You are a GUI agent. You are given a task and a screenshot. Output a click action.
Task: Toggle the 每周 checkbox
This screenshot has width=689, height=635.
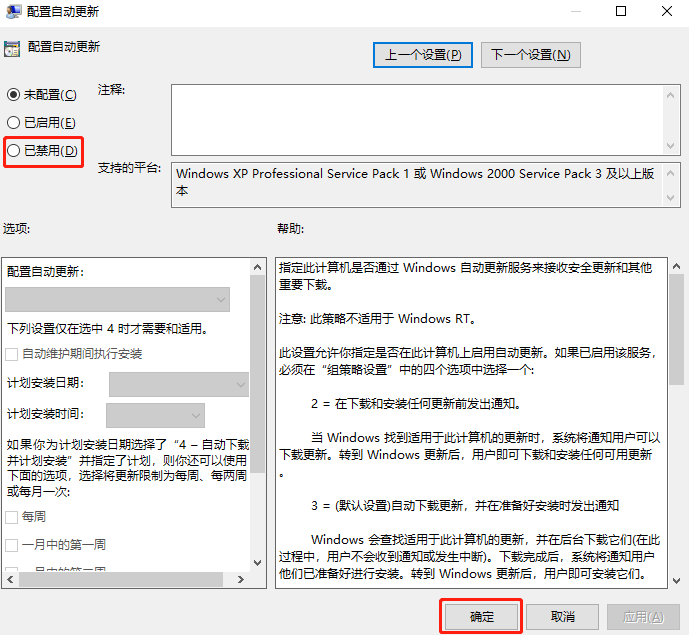(12, 517)
